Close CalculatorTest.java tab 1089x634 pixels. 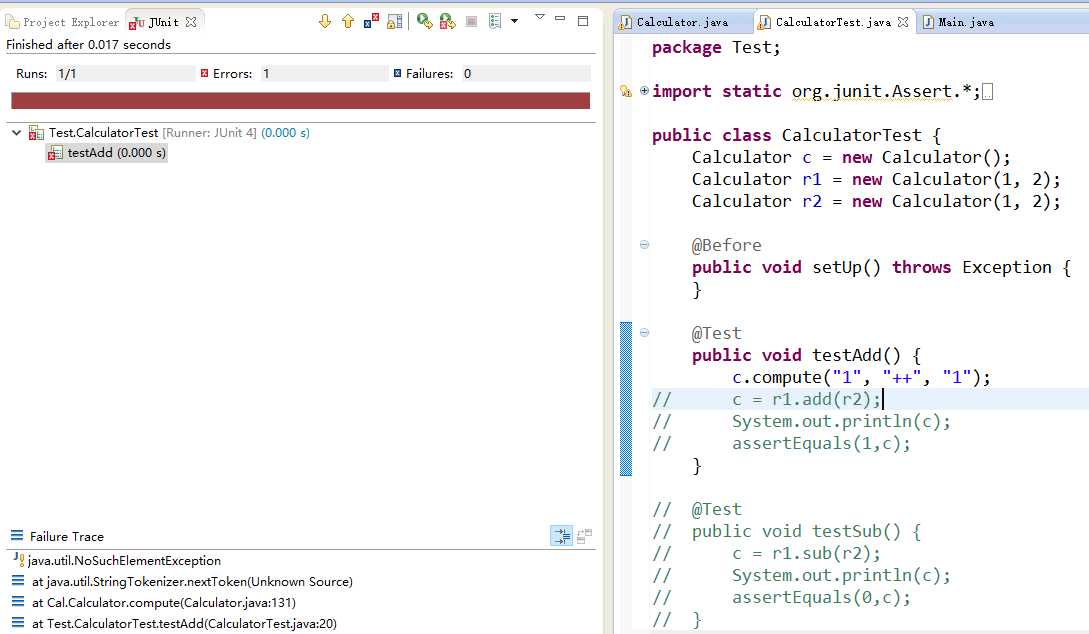903,22
